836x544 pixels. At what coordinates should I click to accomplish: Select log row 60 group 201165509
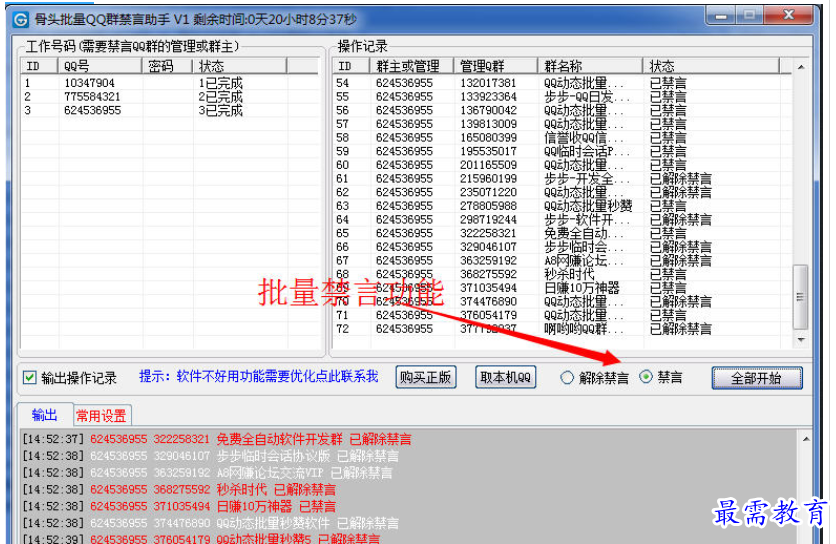click(562, 165)
